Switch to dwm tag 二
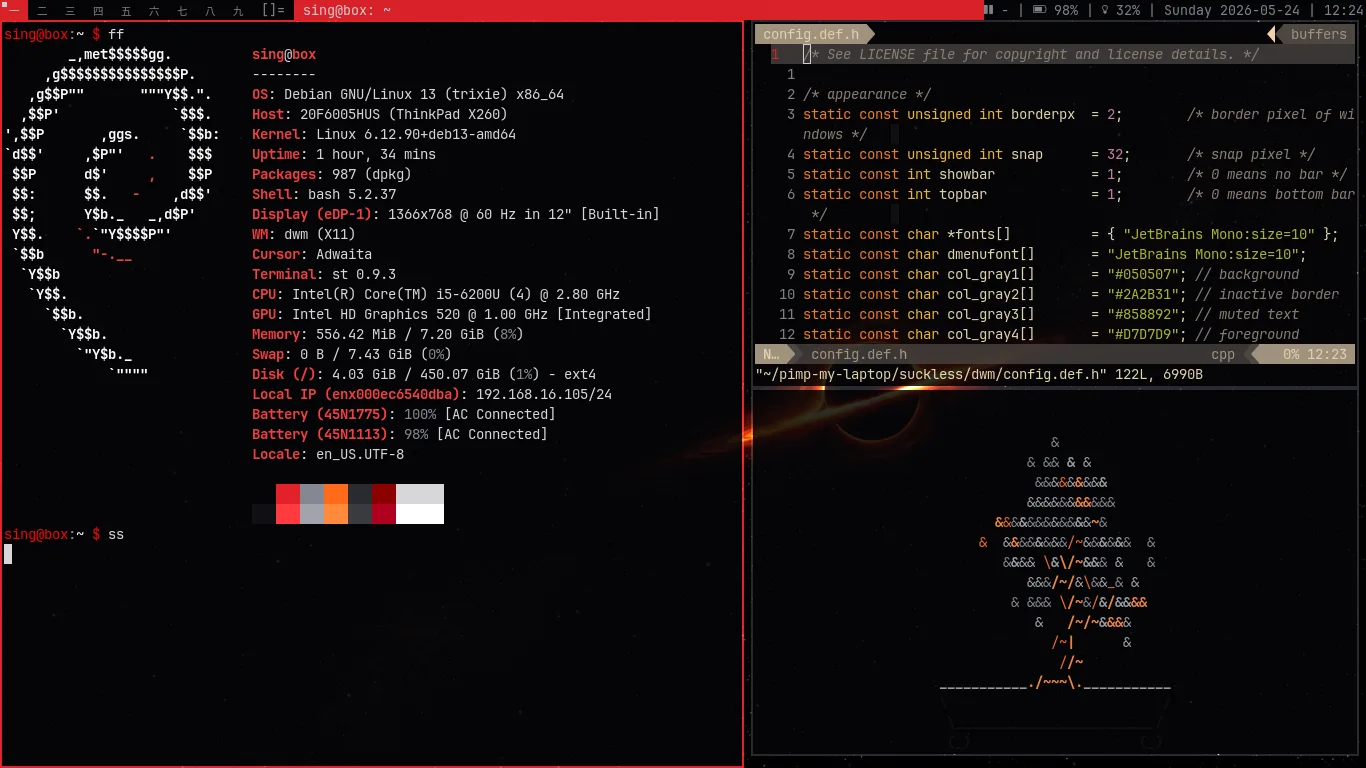Screen dimensions: 1366x768 point(42,10)
